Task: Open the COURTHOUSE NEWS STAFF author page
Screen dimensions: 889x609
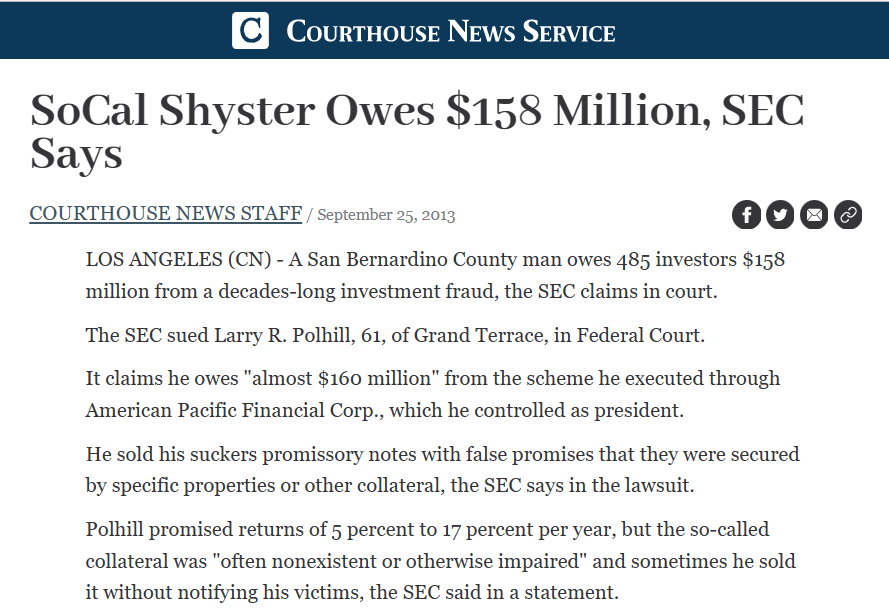Action: [x=165, y=213]
